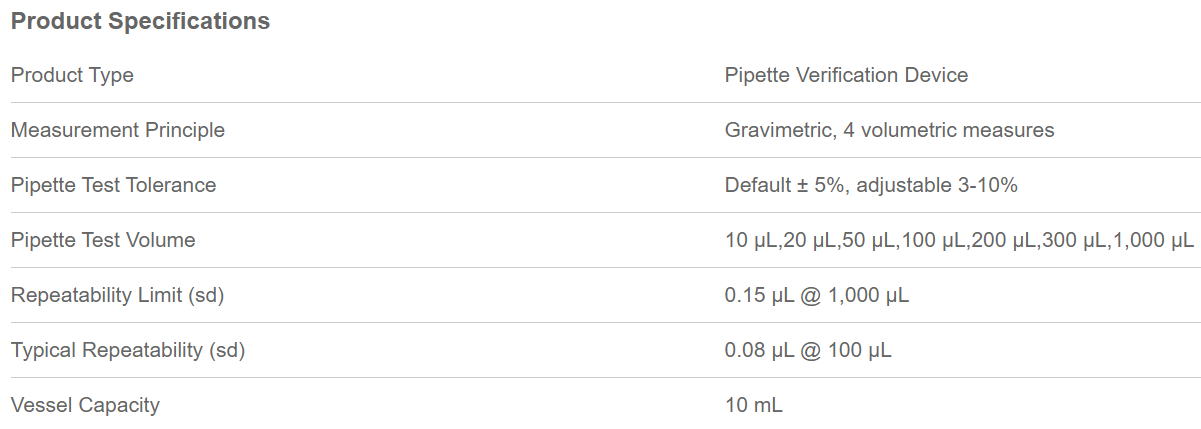Click the Typical Repeatability (sd) label
Screen dimensions: 1201x429
127,350
